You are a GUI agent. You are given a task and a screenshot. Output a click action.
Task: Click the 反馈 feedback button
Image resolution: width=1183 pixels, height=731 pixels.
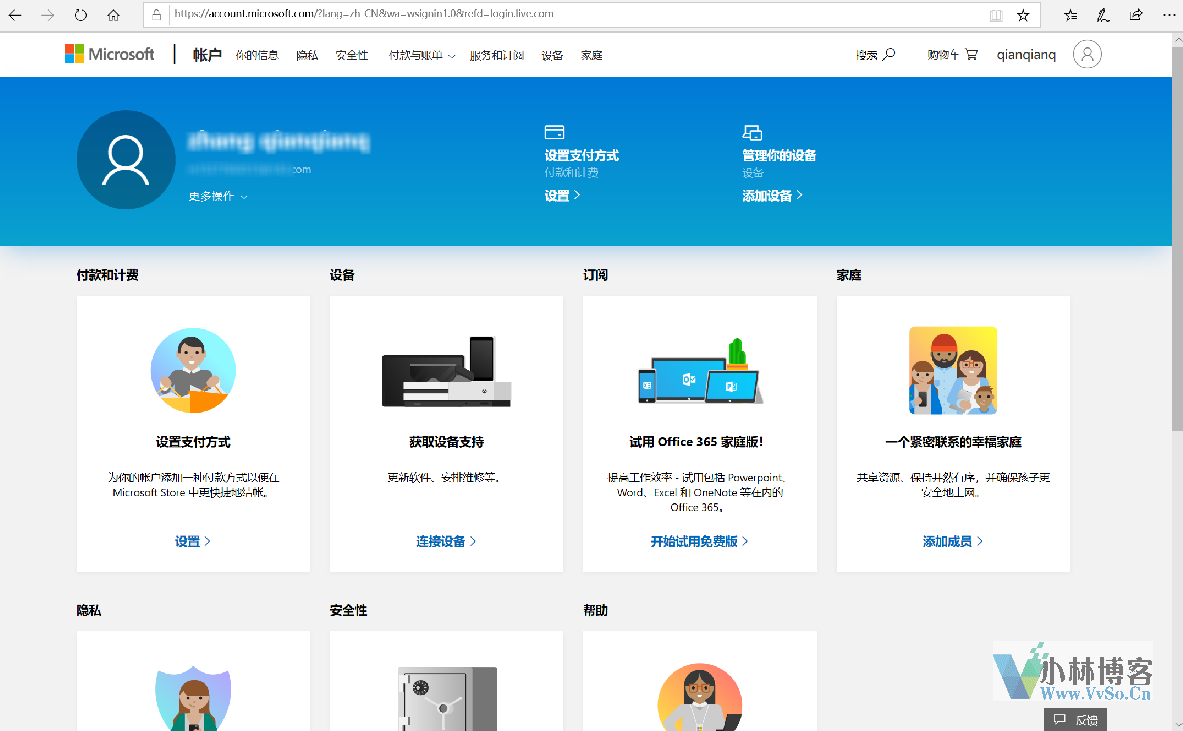pyautogui.click(x=1075, y=719)
